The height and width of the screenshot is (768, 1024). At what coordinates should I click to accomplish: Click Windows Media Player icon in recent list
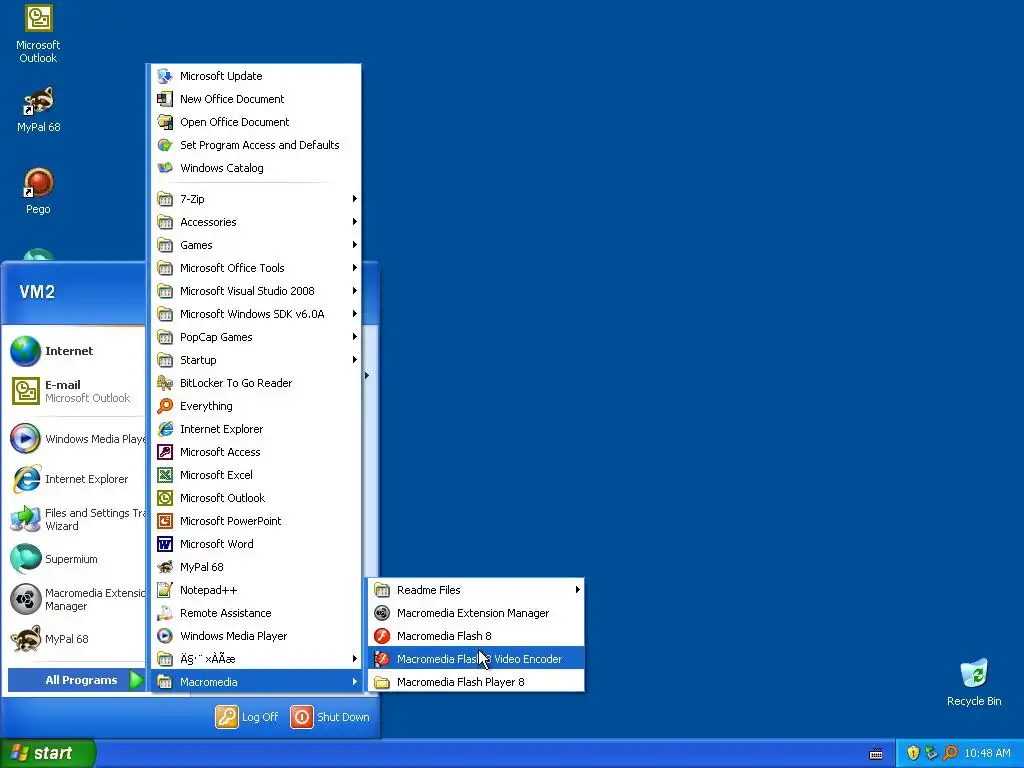(x=25, y=439)
